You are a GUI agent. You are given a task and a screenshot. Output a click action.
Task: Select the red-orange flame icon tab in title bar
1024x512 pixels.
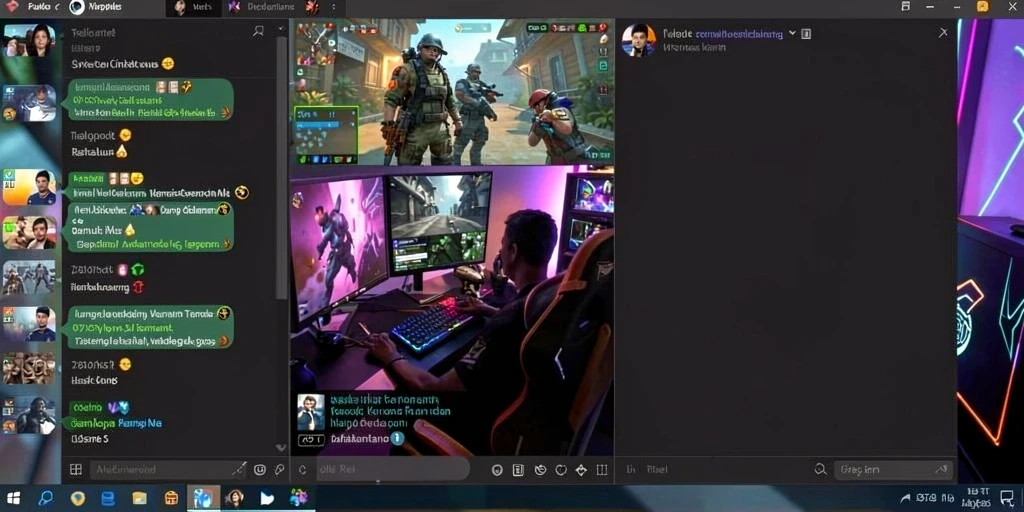[x=312, y=7]
